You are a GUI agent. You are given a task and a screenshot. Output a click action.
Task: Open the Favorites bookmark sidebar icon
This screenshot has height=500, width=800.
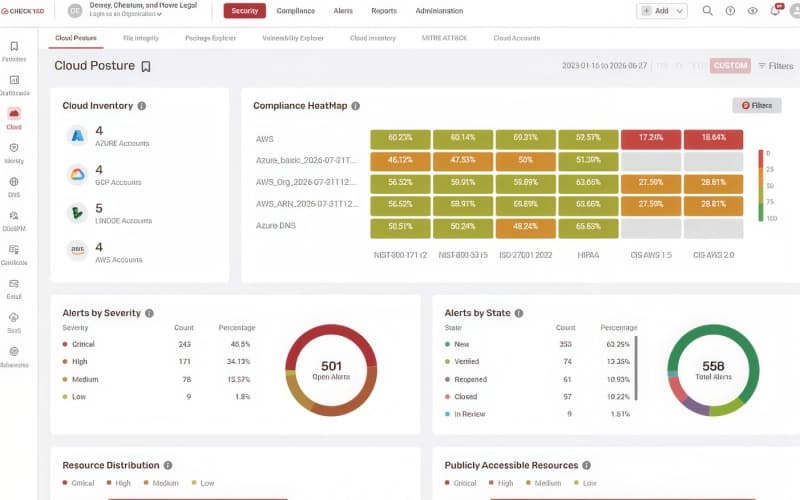14,46
